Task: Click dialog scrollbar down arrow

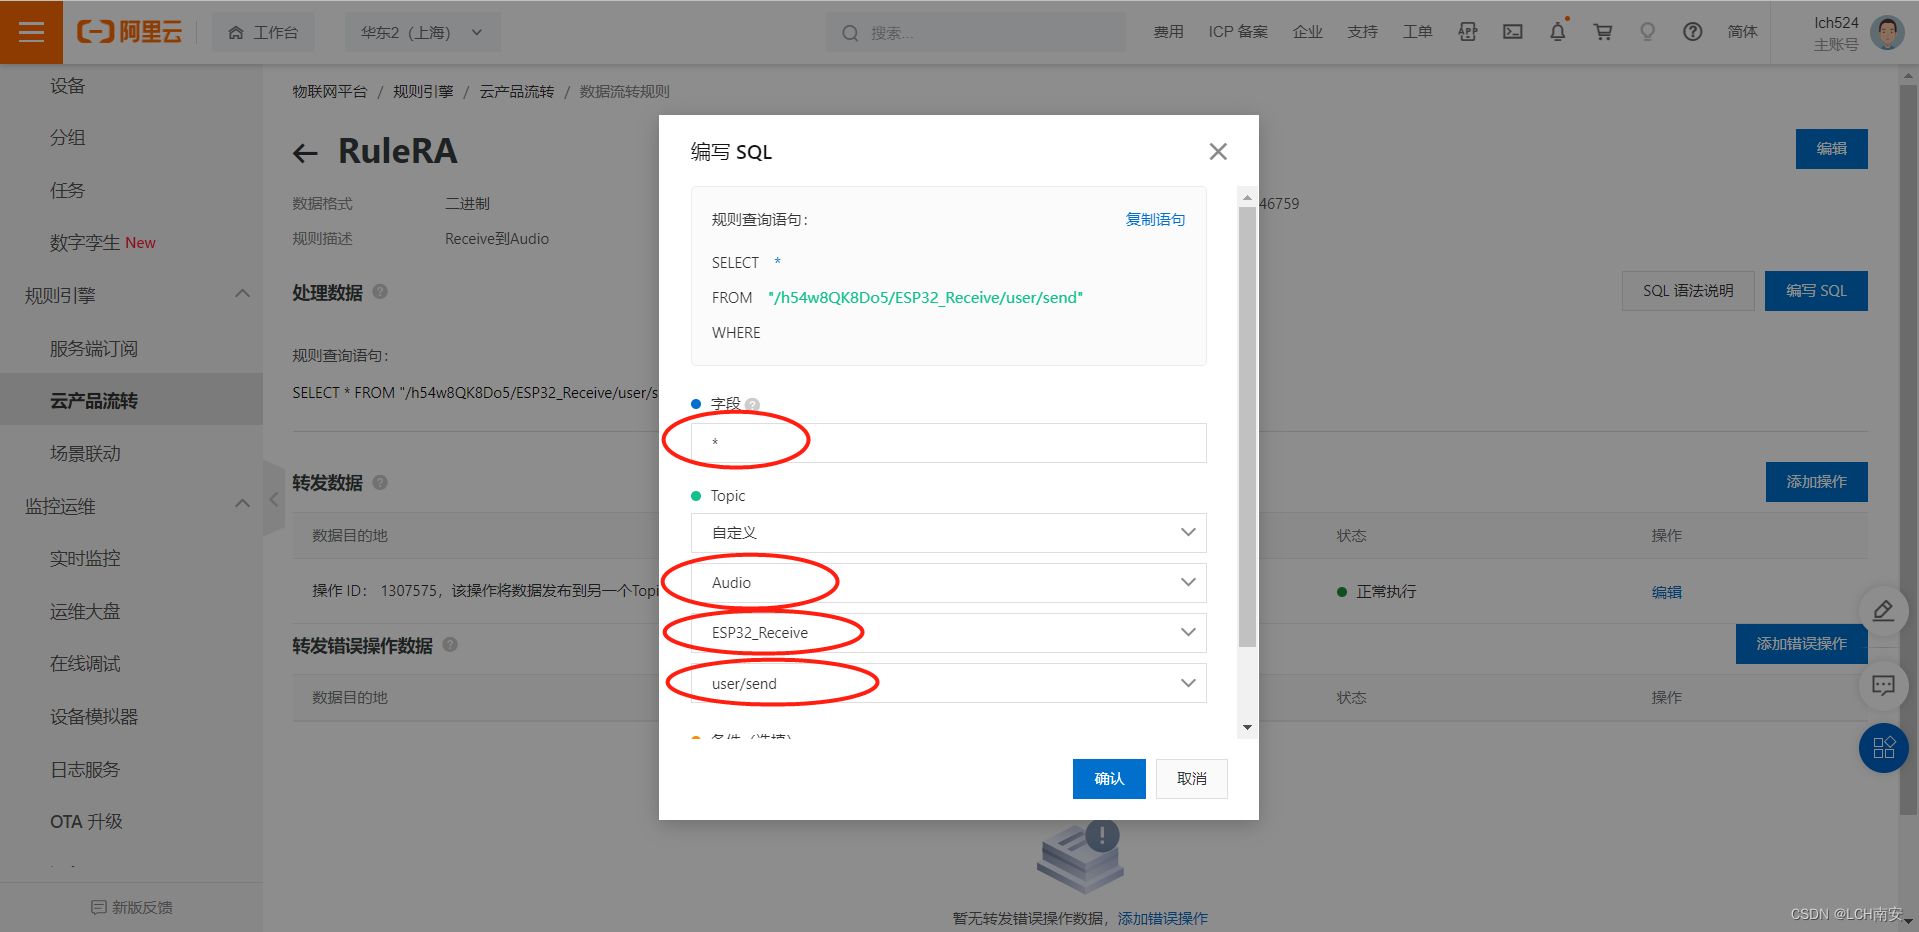Action: click(1247, 728)
